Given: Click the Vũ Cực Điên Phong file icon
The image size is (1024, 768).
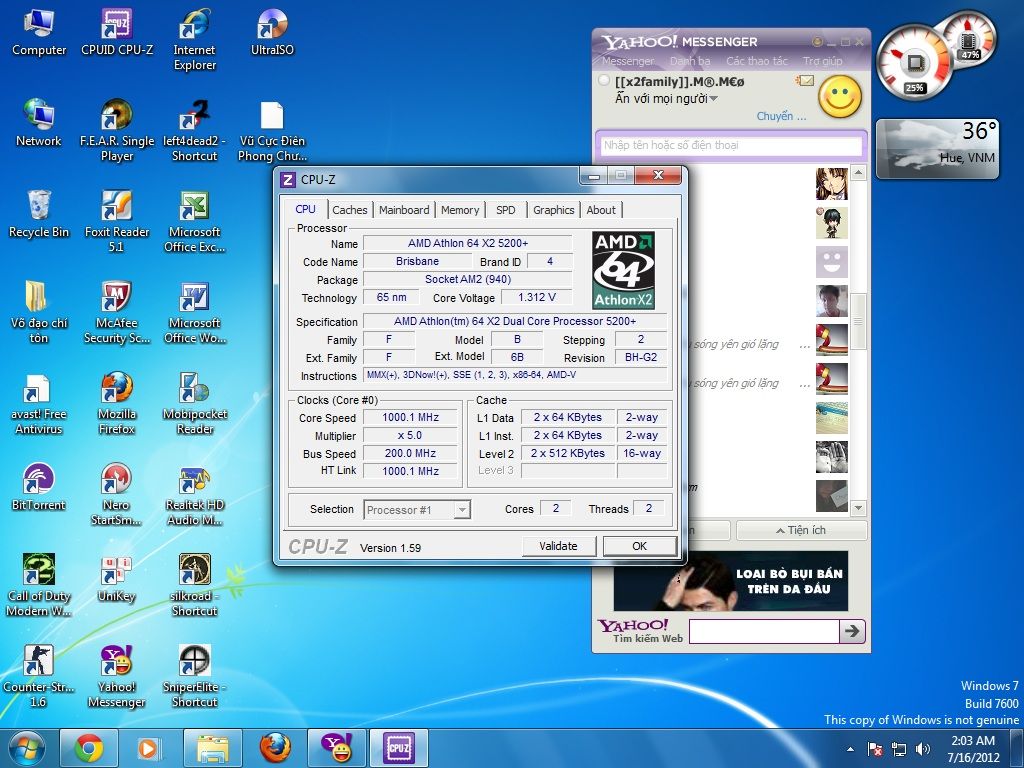Looking at the screenshot, I should pos(272,130).
